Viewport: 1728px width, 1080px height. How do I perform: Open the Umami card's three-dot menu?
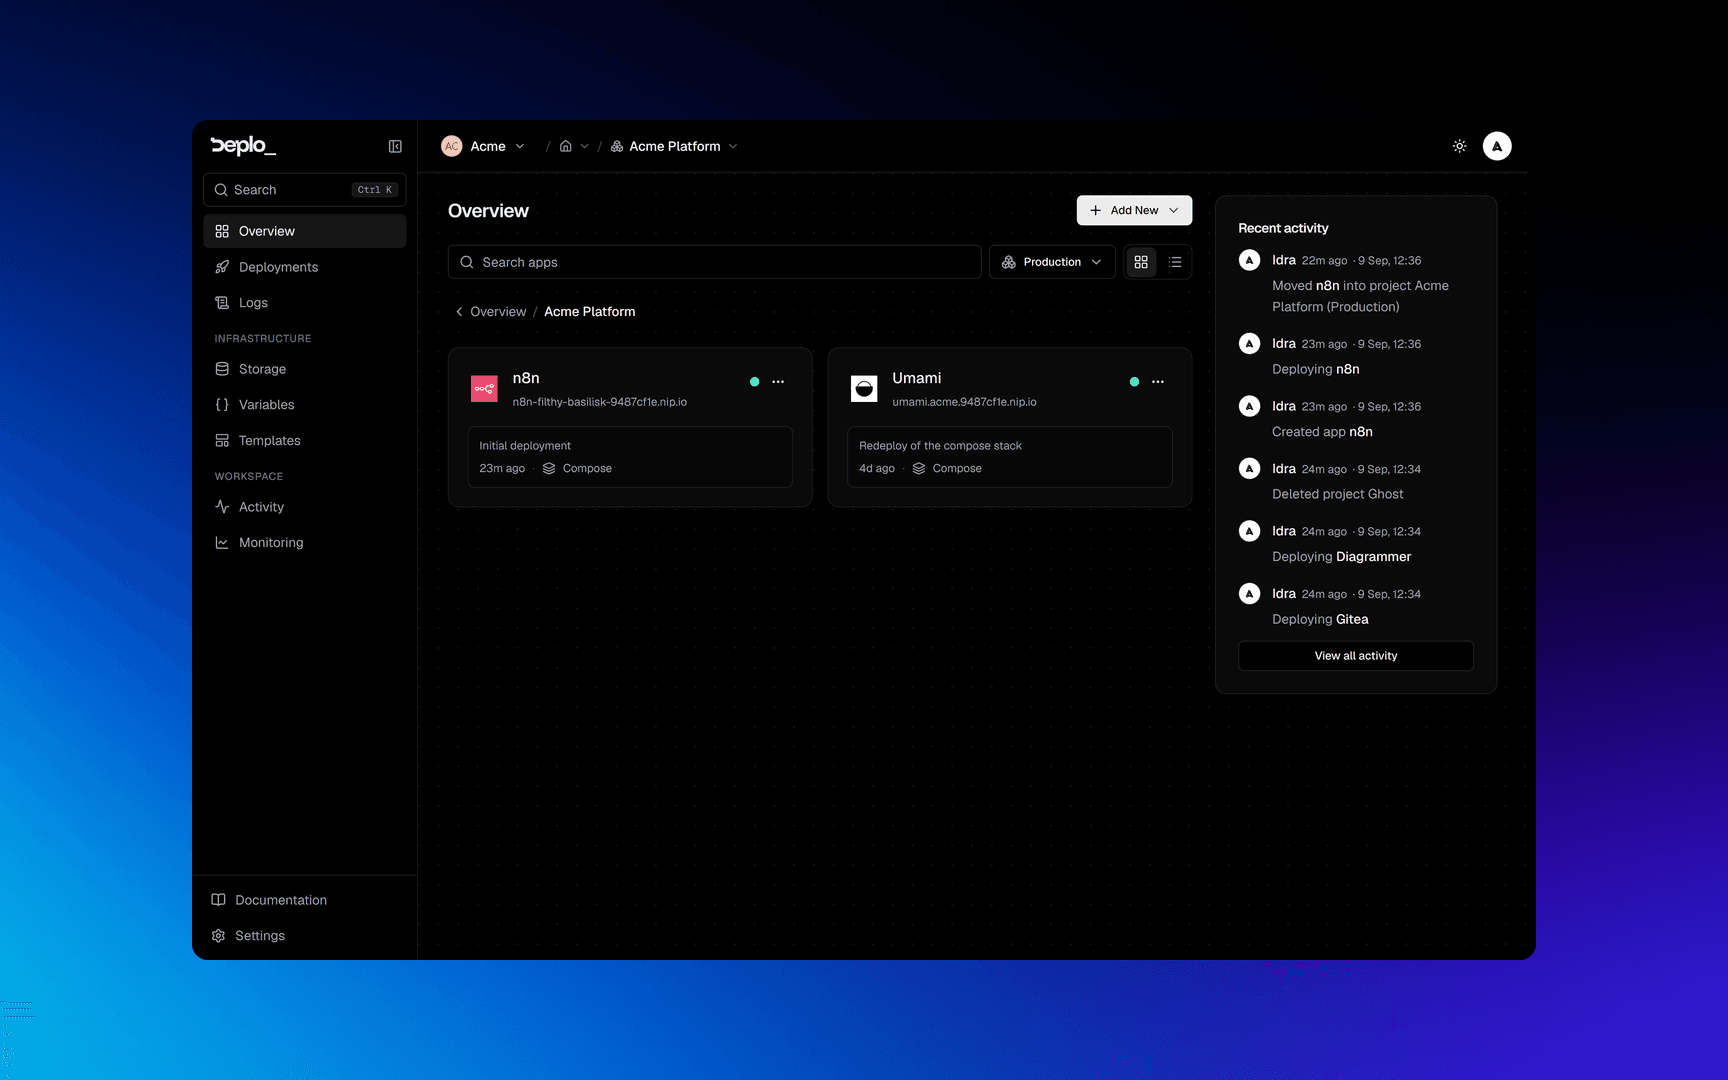pos(1158,382)
